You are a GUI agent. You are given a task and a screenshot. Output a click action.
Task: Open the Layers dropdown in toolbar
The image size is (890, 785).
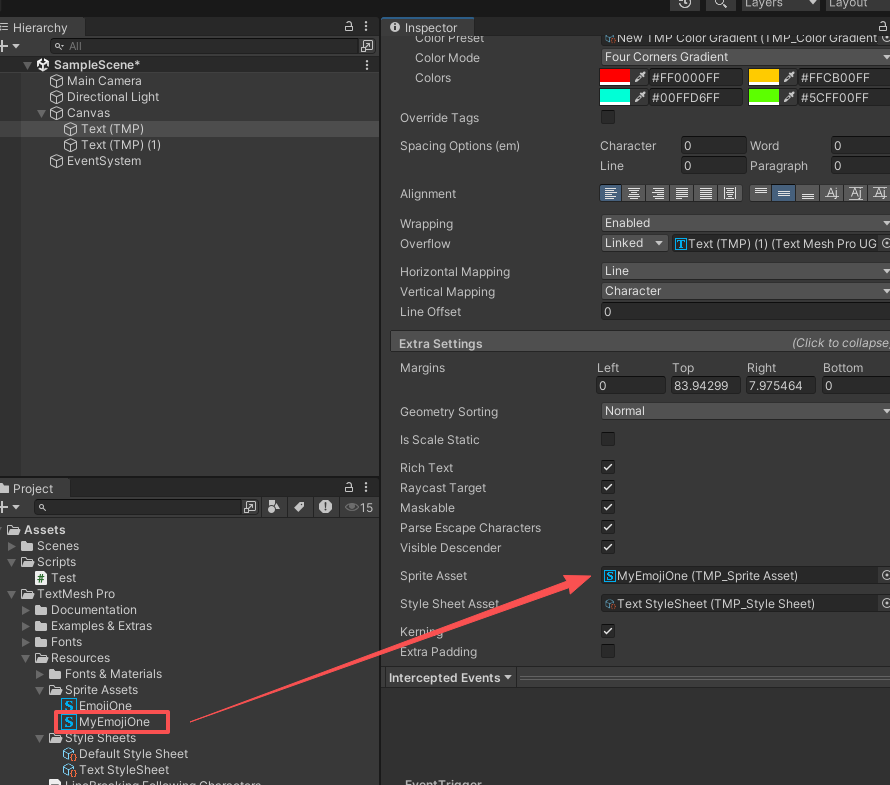(x=781, y=4)
